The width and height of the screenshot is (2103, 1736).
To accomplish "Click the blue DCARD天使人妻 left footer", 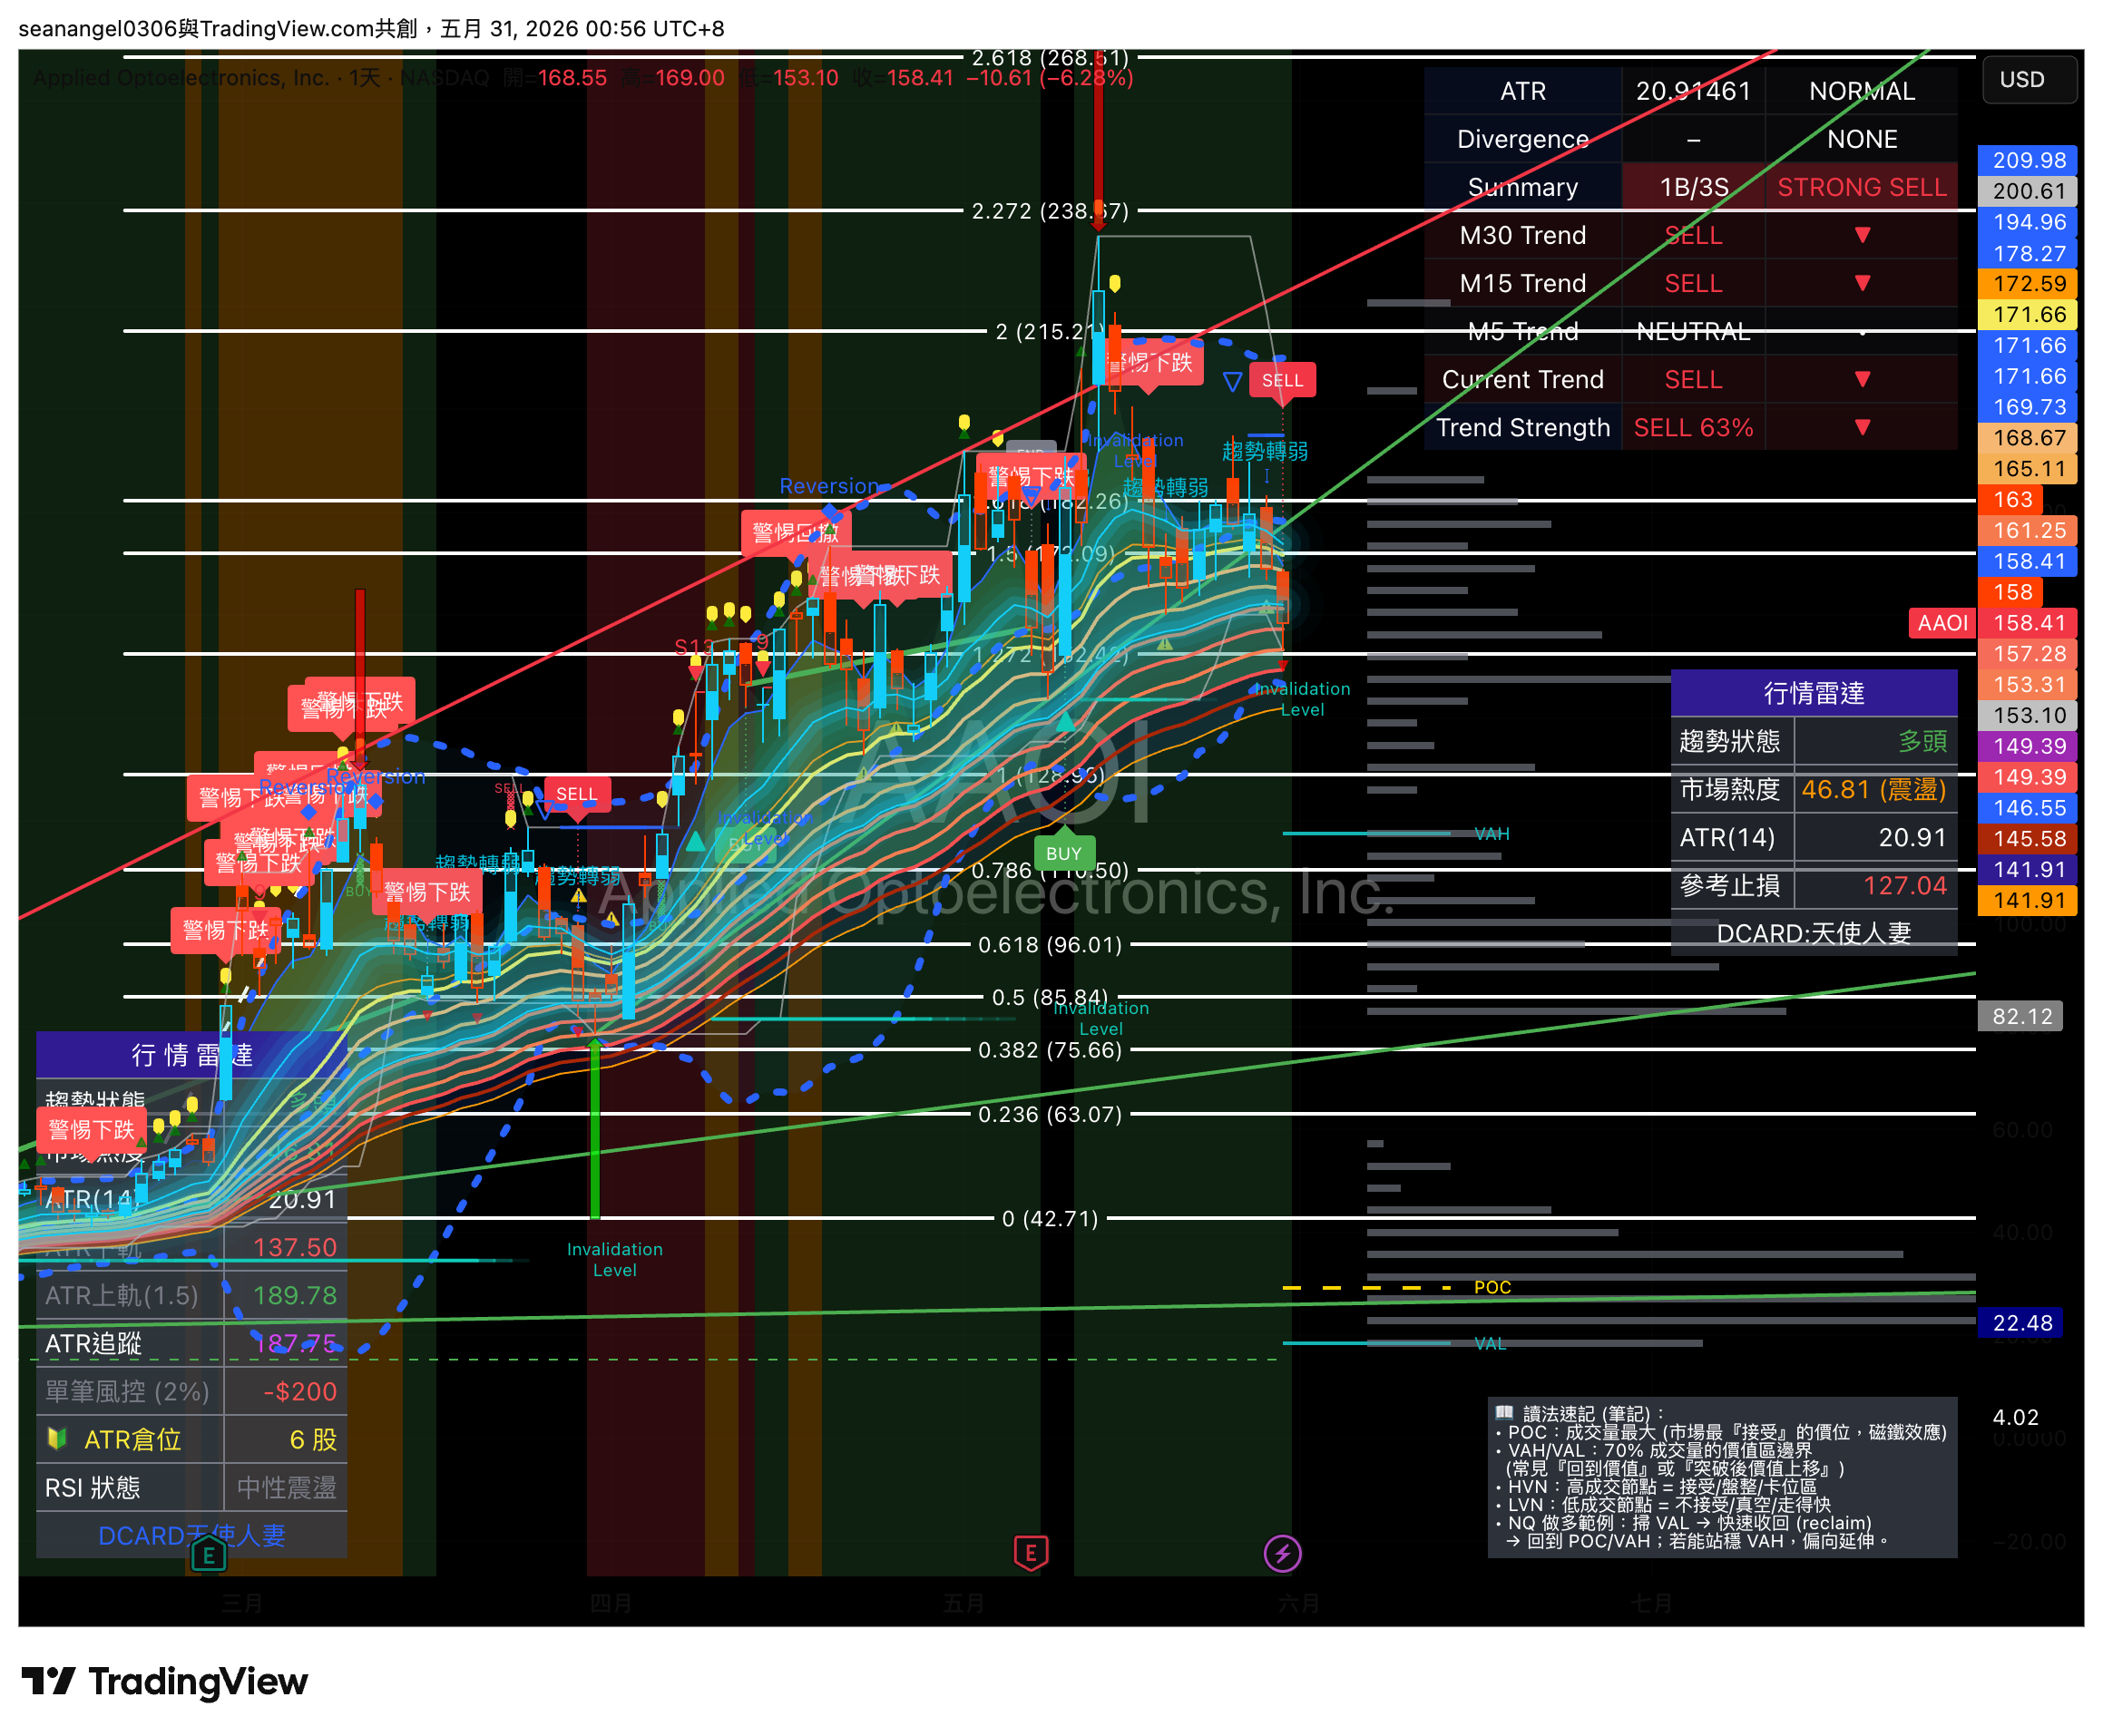I will pyautogui.click(x=191, y=1535).
